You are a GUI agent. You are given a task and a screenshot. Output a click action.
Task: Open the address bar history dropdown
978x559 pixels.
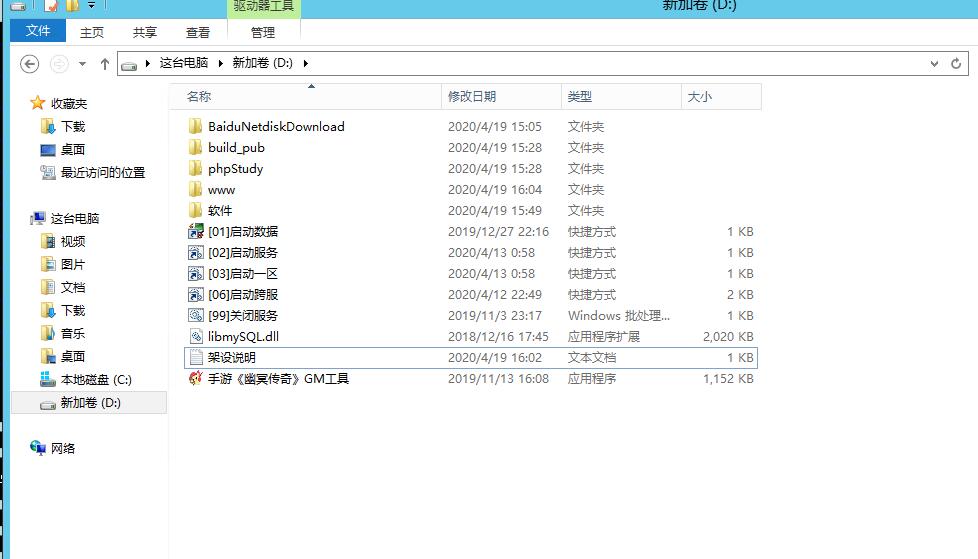pos(934,63)
